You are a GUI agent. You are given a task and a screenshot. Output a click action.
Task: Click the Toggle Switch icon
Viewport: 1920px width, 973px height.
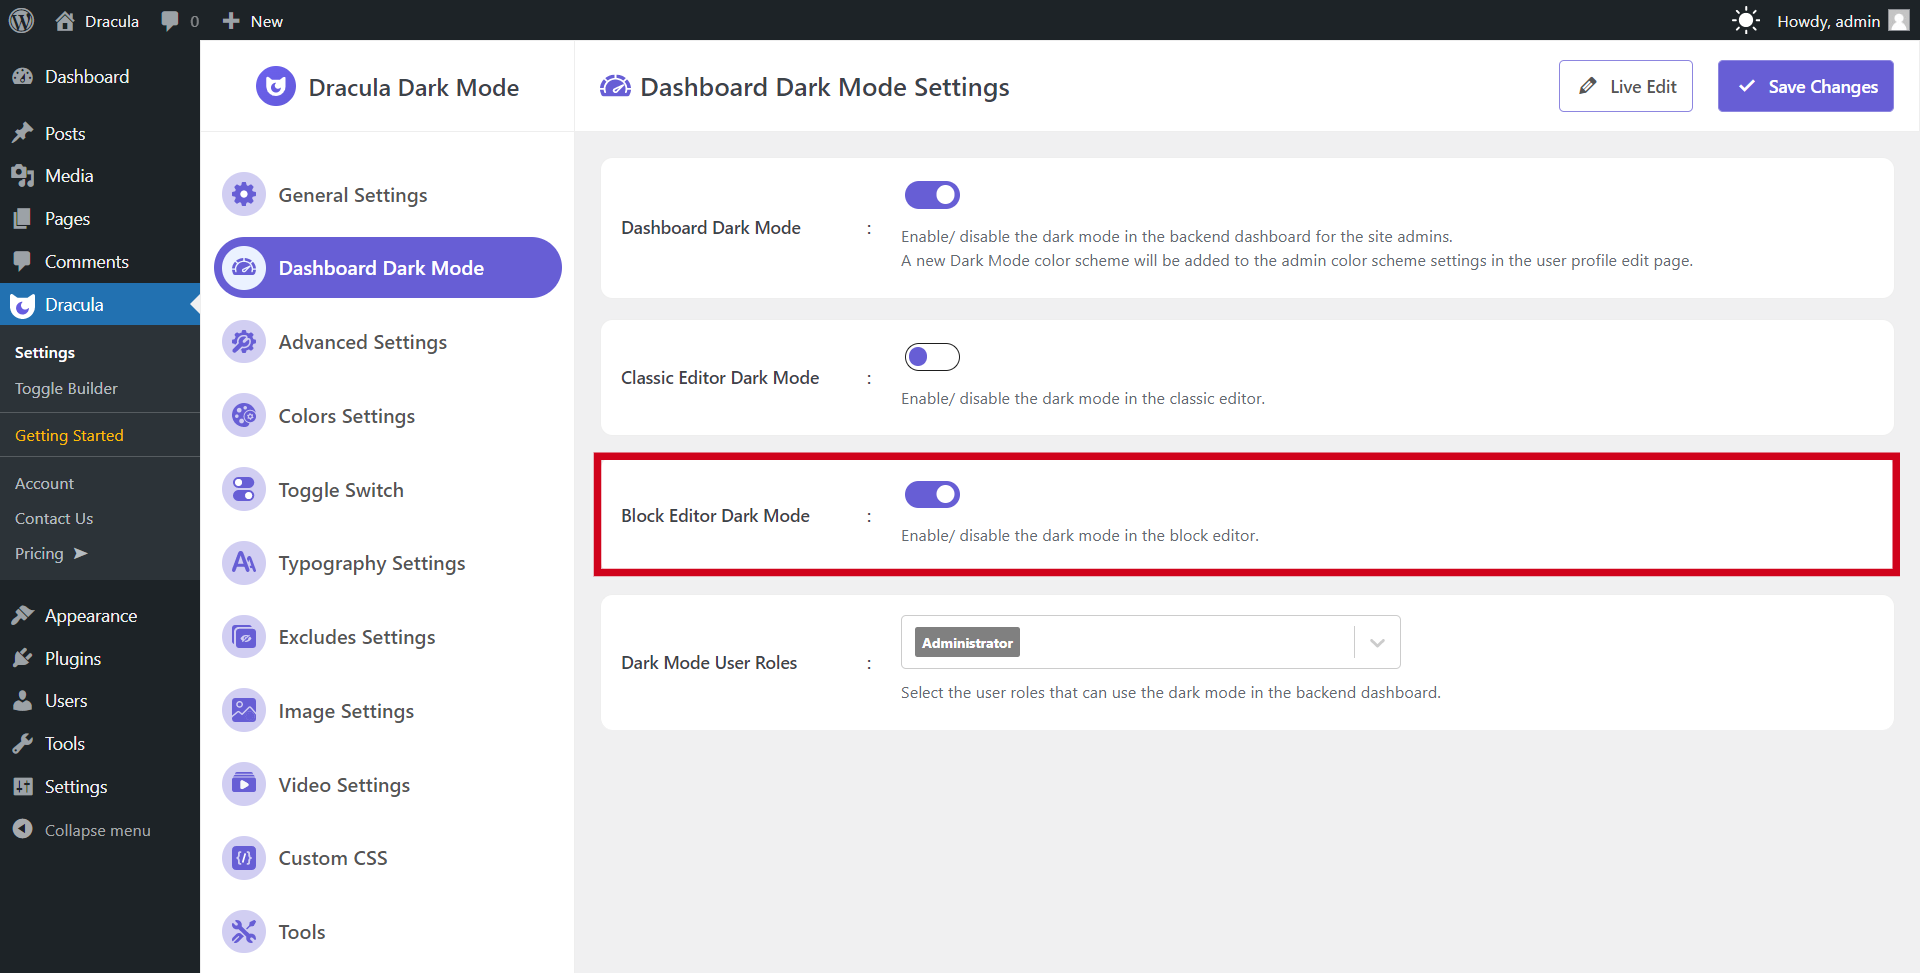tap(244, 490)
